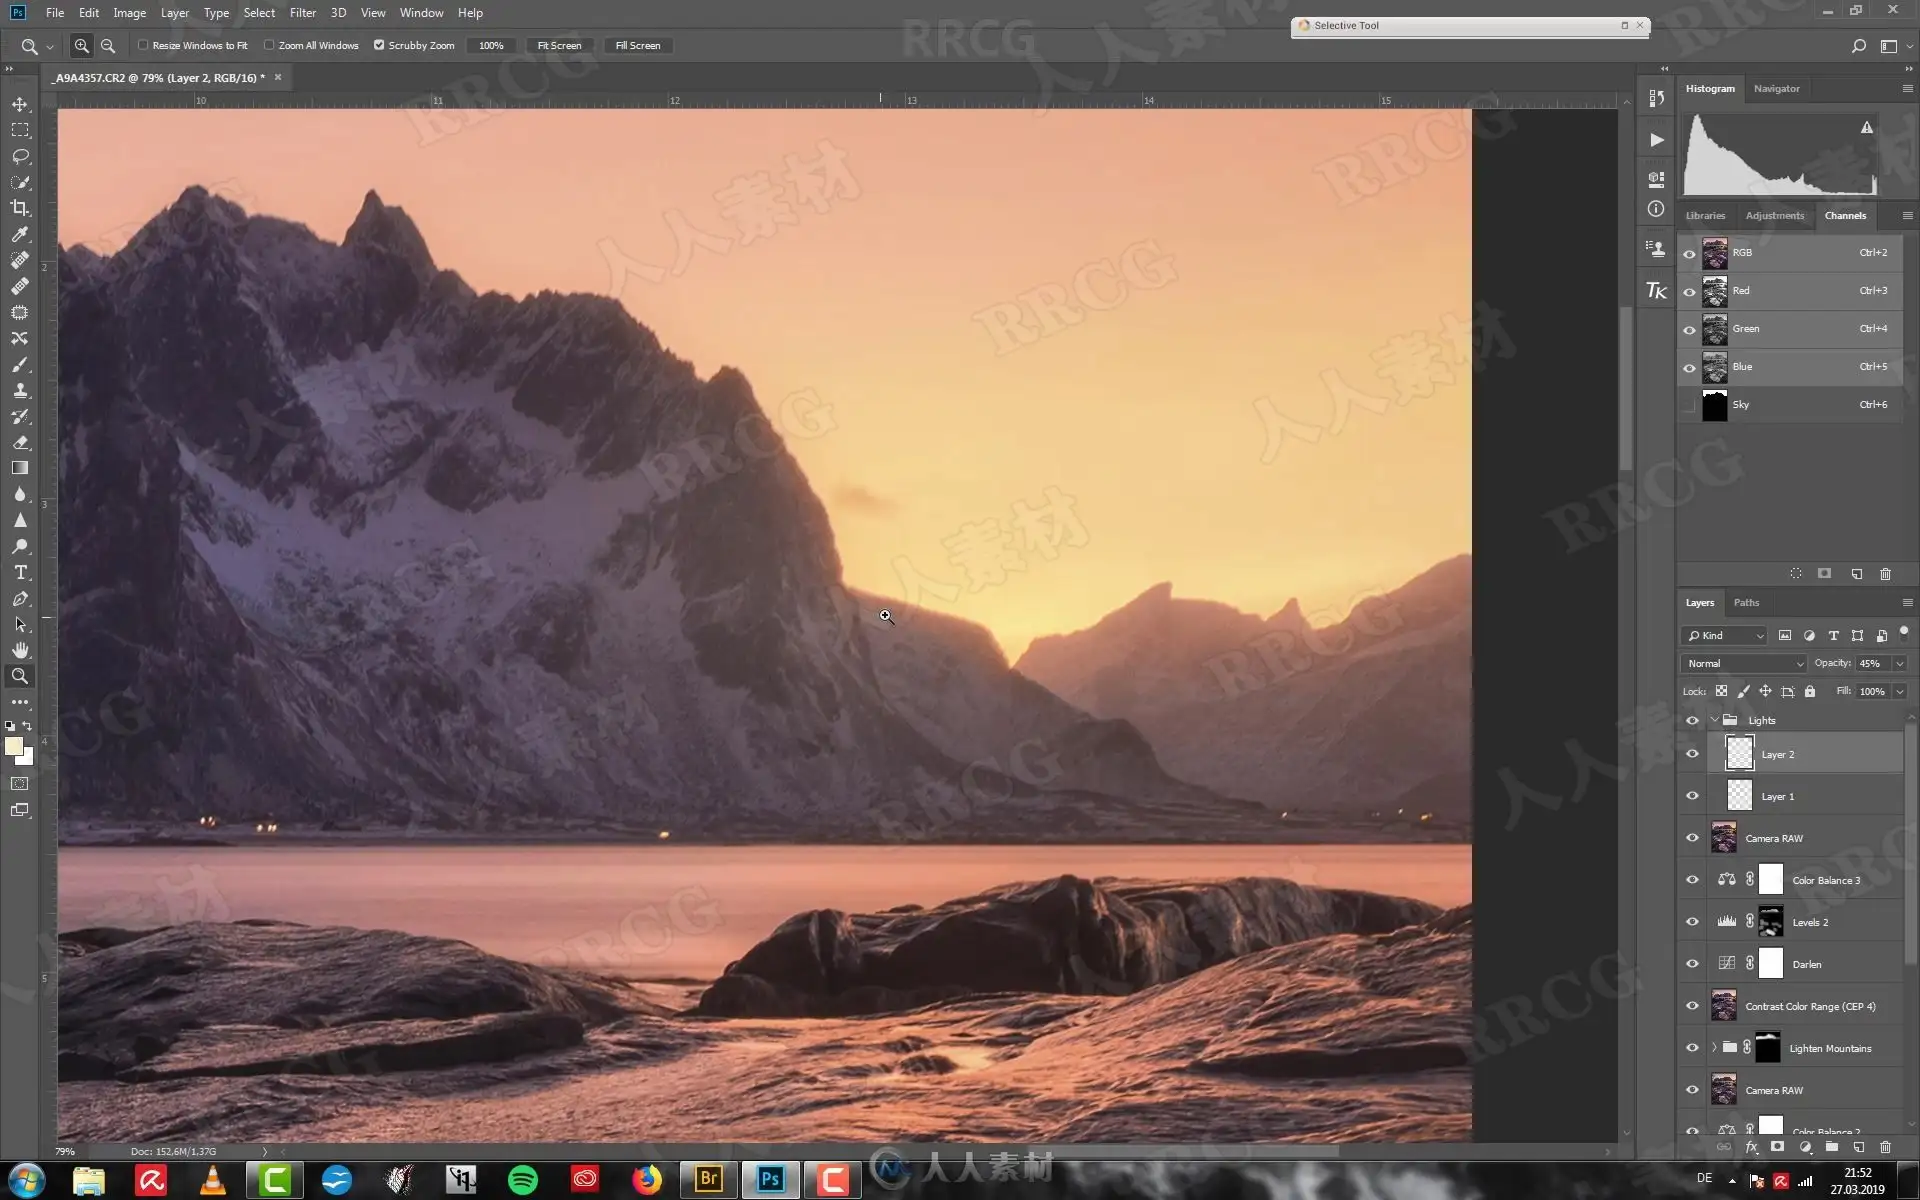The height and width of the screenshot is (1200, 1920).
Task: Add layer mask in Layers panel
Action: point(1777,1147)
